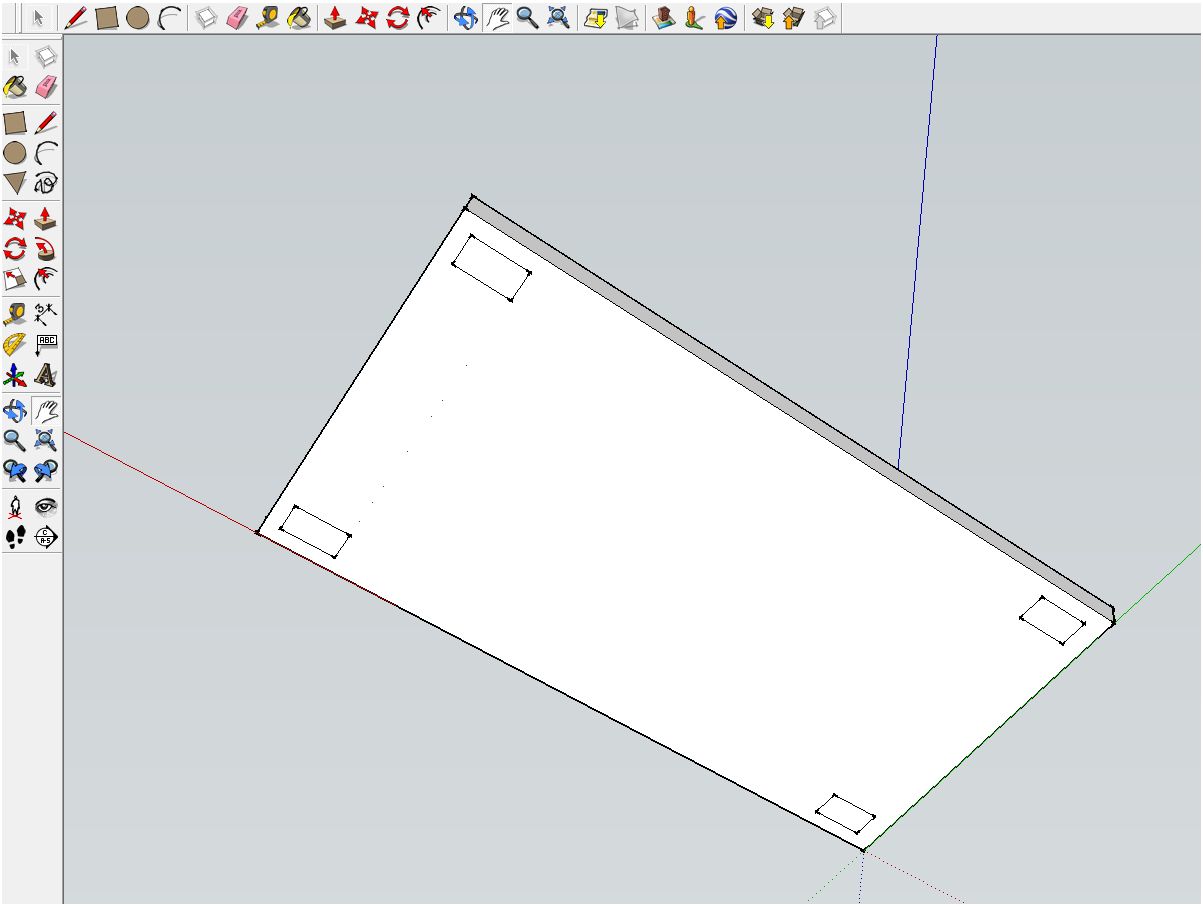Activate the Walk tool
Viewport: 1203px width, 906px height.
[14, 537]
